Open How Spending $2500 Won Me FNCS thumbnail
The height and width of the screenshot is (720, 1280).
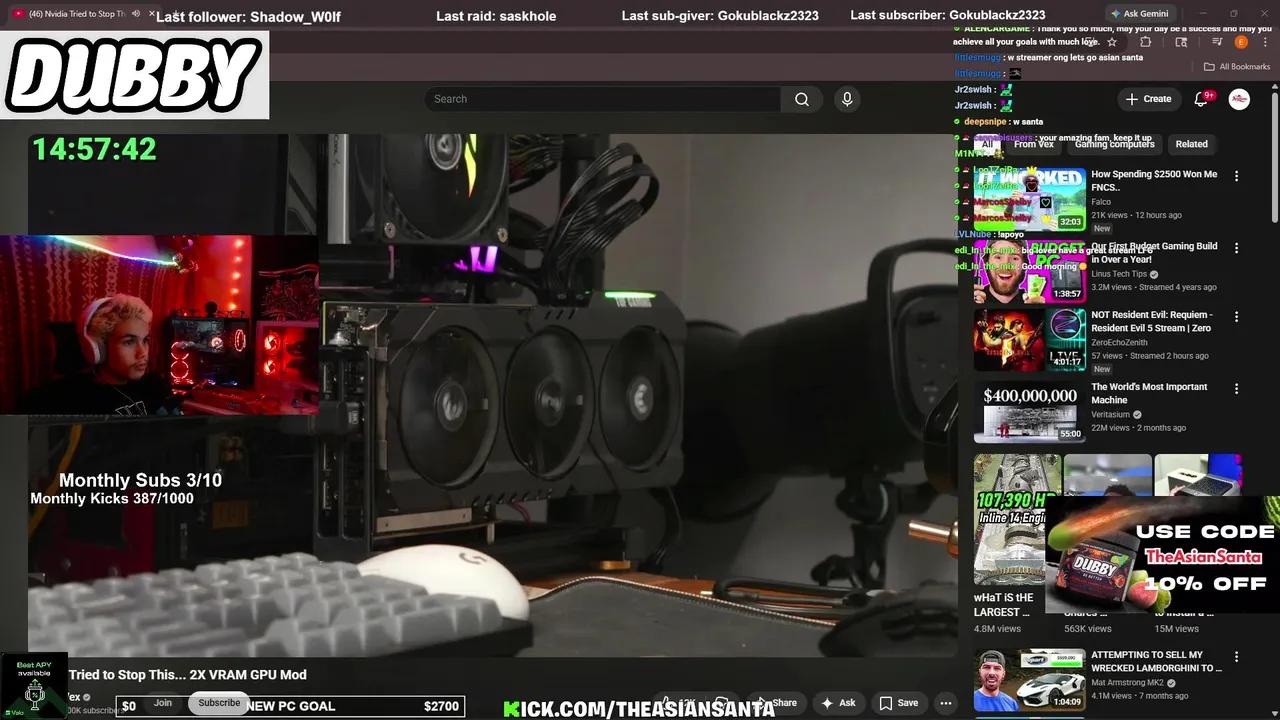pyautogui.click(x=1030, y=199)
